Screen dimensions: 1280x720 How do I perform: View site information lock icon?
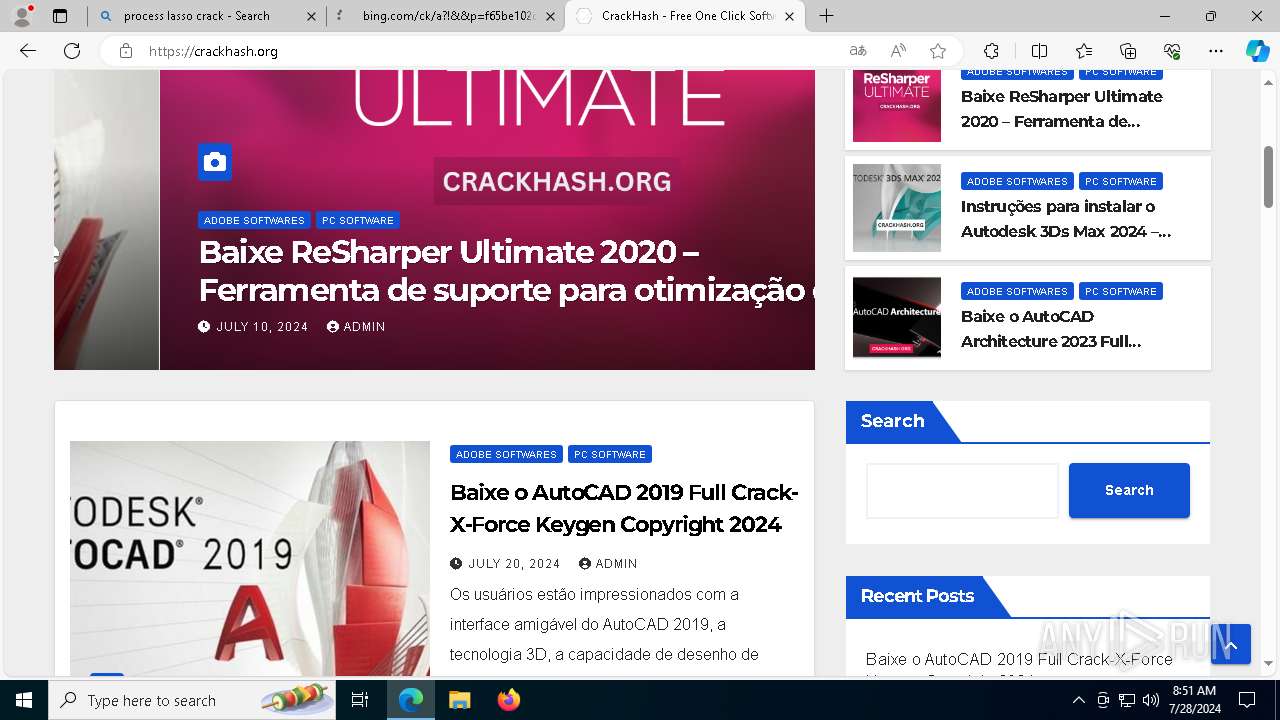coord(125,51)
